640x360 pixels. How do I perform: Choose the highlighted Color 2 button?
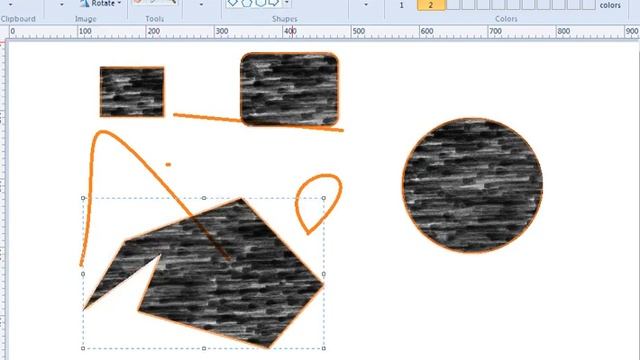click(431, 5)
